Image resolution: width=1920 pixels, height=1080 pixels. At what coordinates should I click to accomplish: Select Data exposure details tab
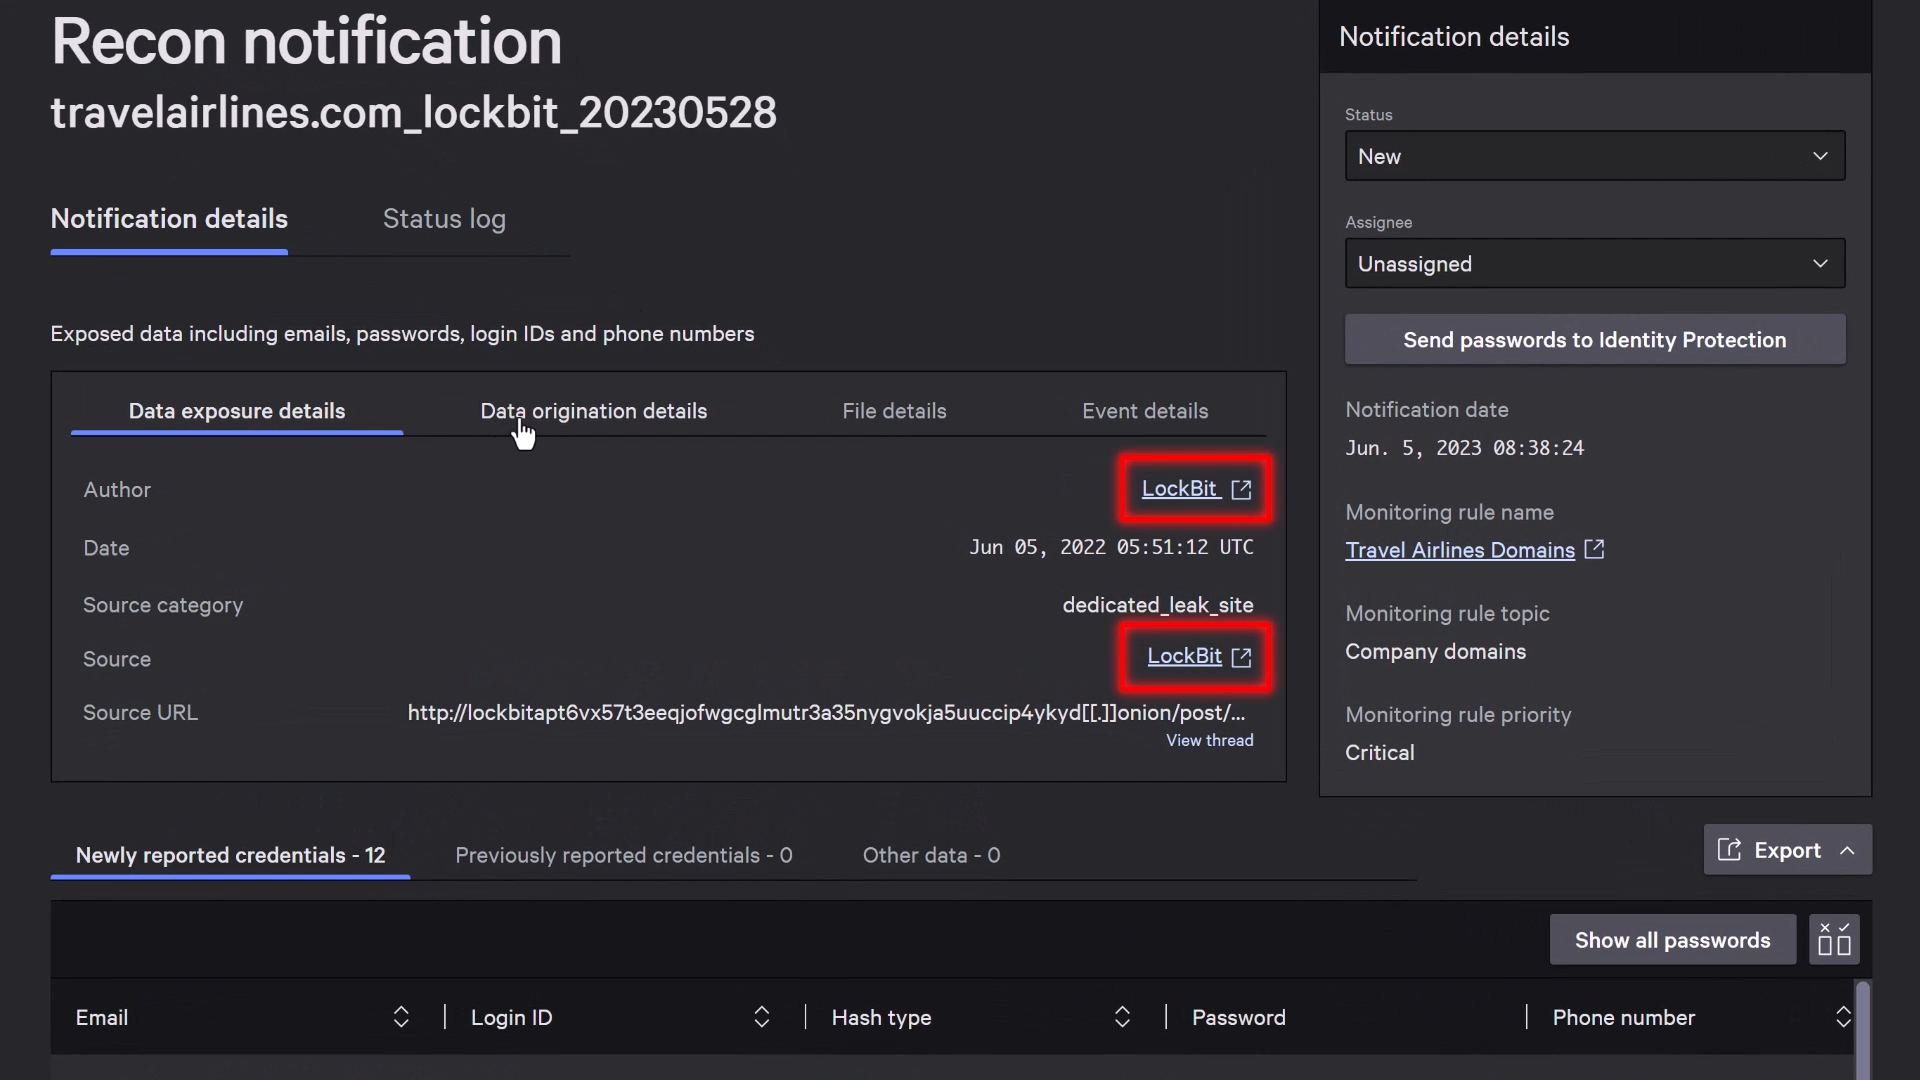click(x=237, y=411)
